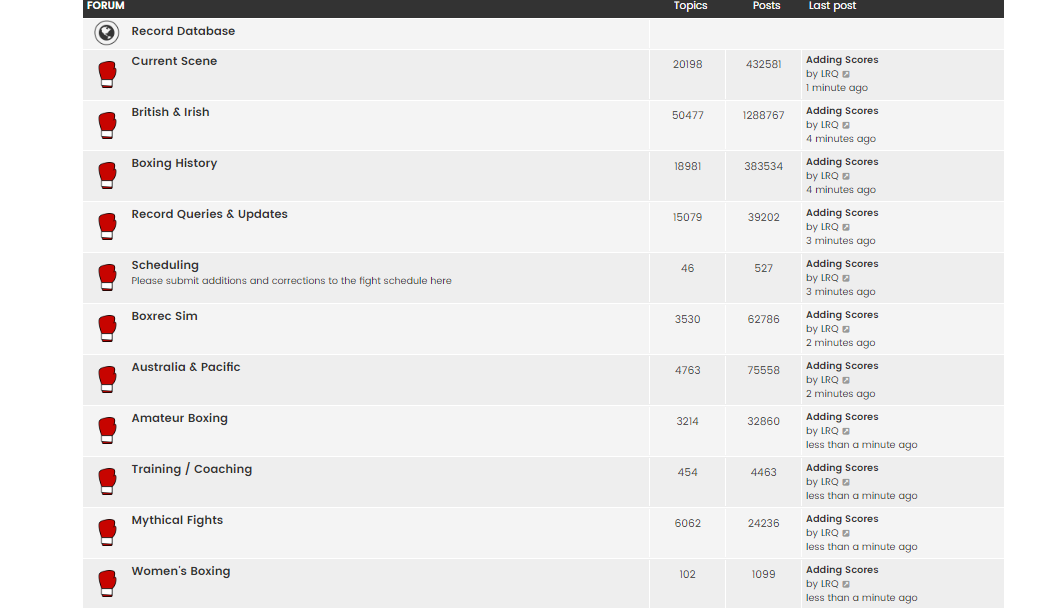View latest post icon in British & Irish row

846,125
